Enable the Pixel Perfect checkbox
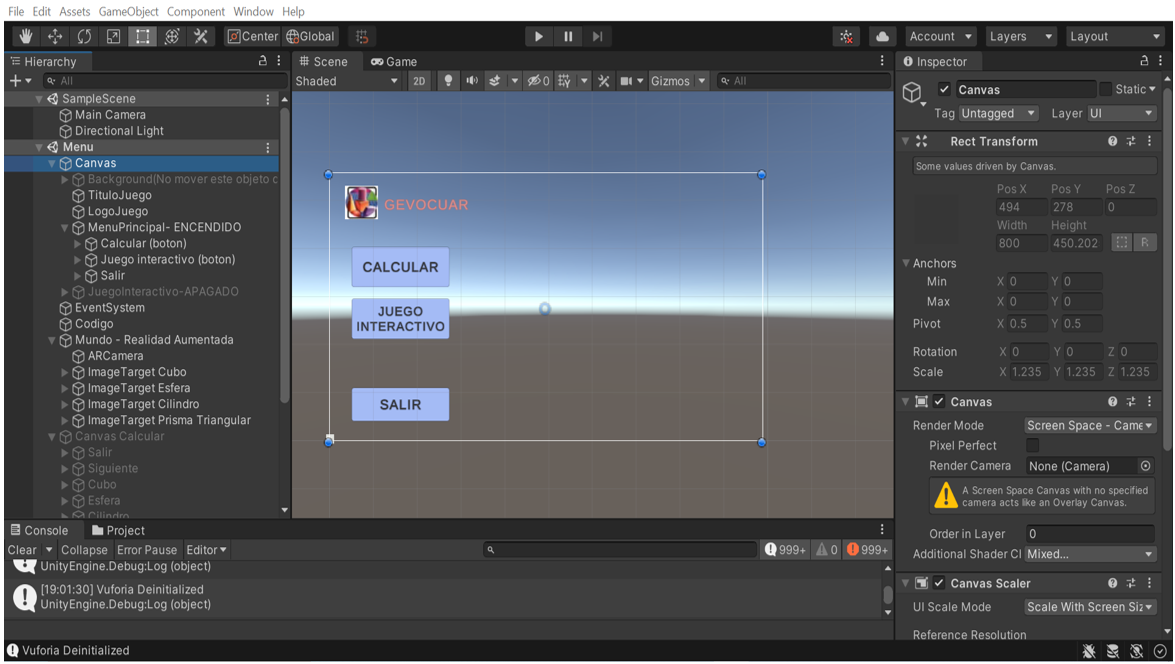 pyautogui.click(x=1033, y=445)
